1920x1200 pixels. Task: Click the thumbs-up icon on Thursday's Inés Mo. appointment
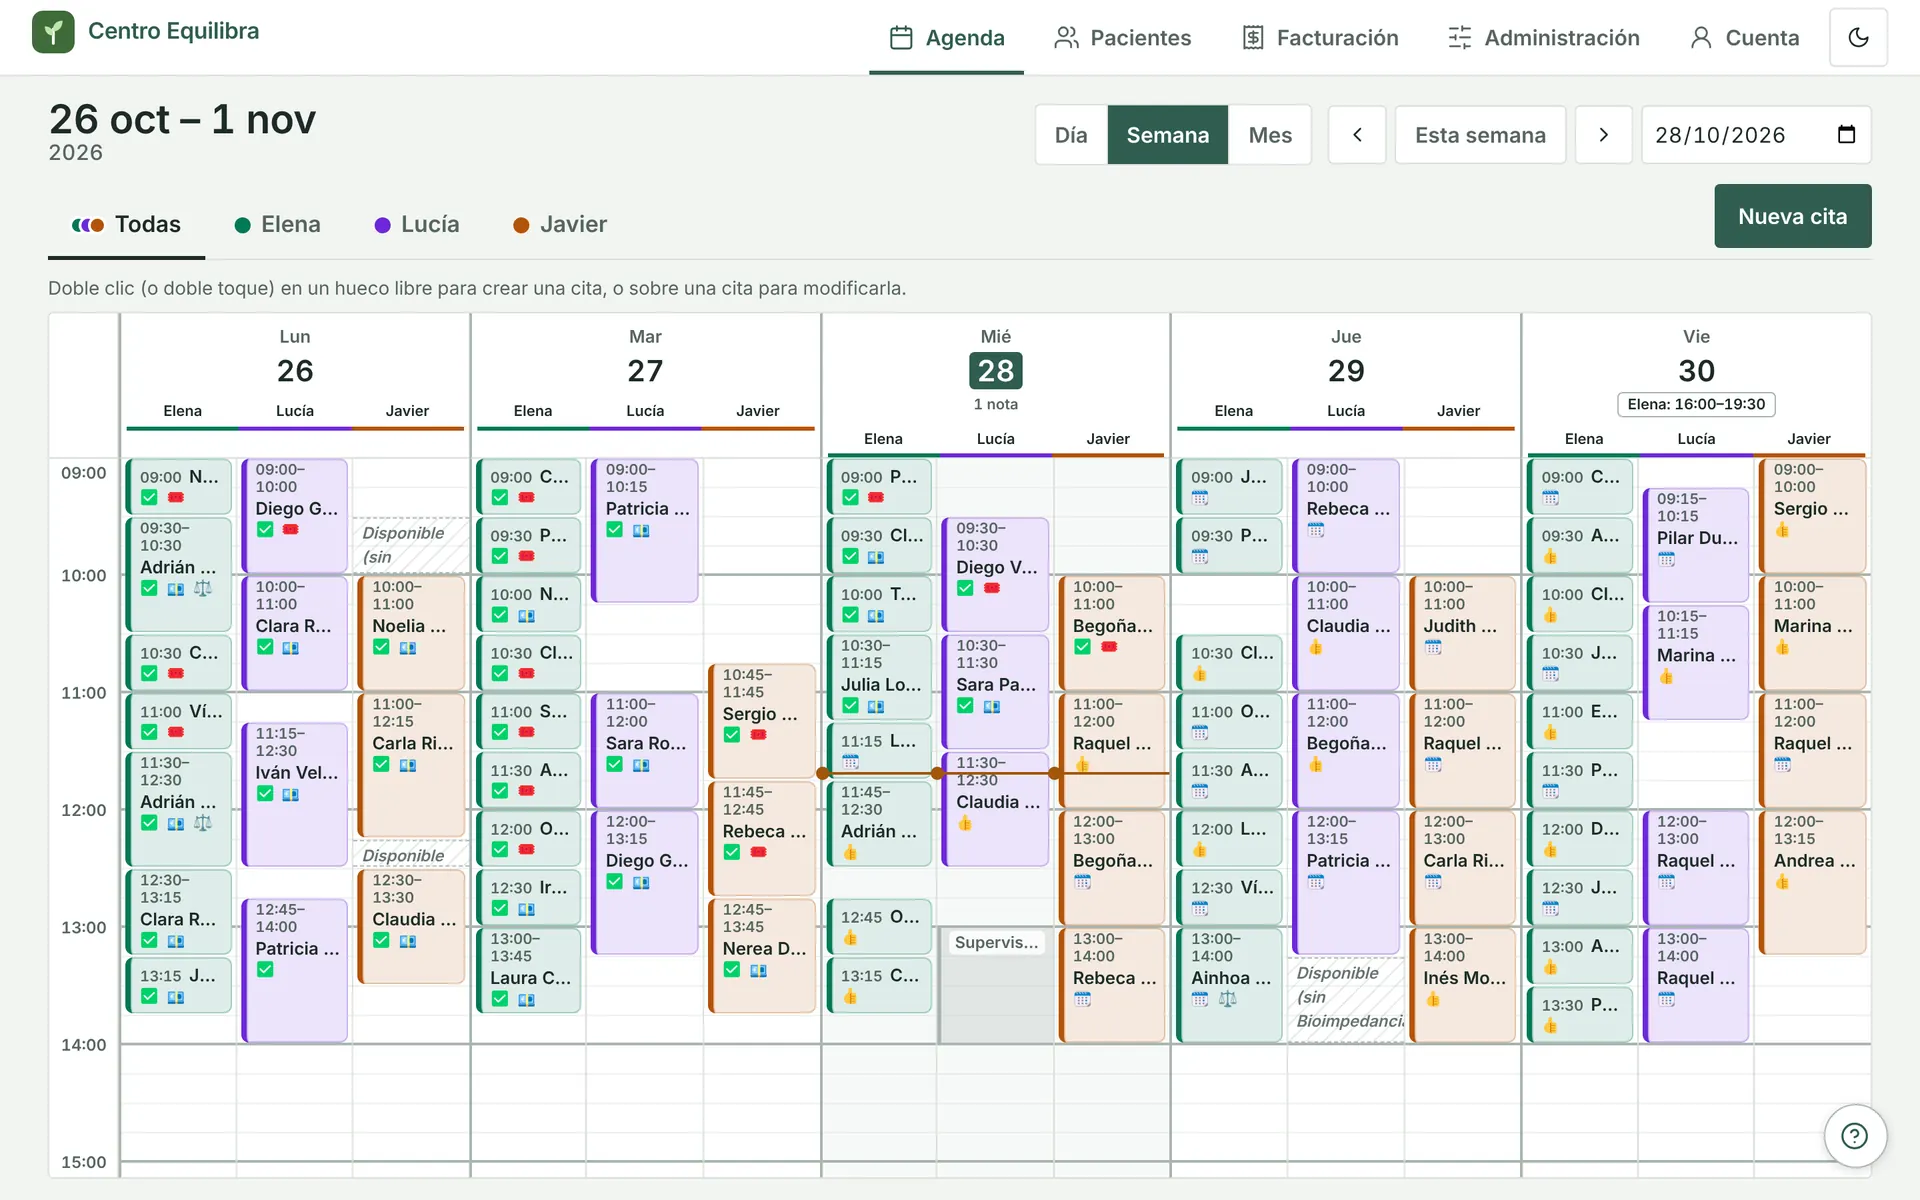click(1433, 999)
